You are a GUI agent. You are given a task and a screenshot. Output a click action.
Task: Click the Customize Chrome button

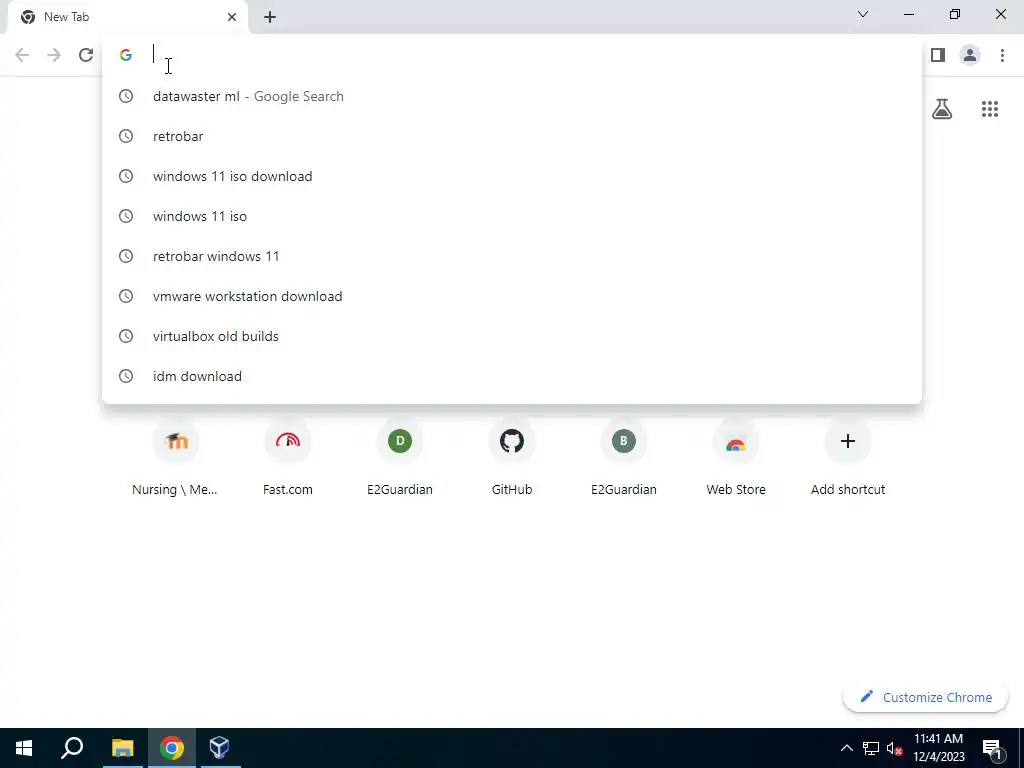tap(925, 697)
